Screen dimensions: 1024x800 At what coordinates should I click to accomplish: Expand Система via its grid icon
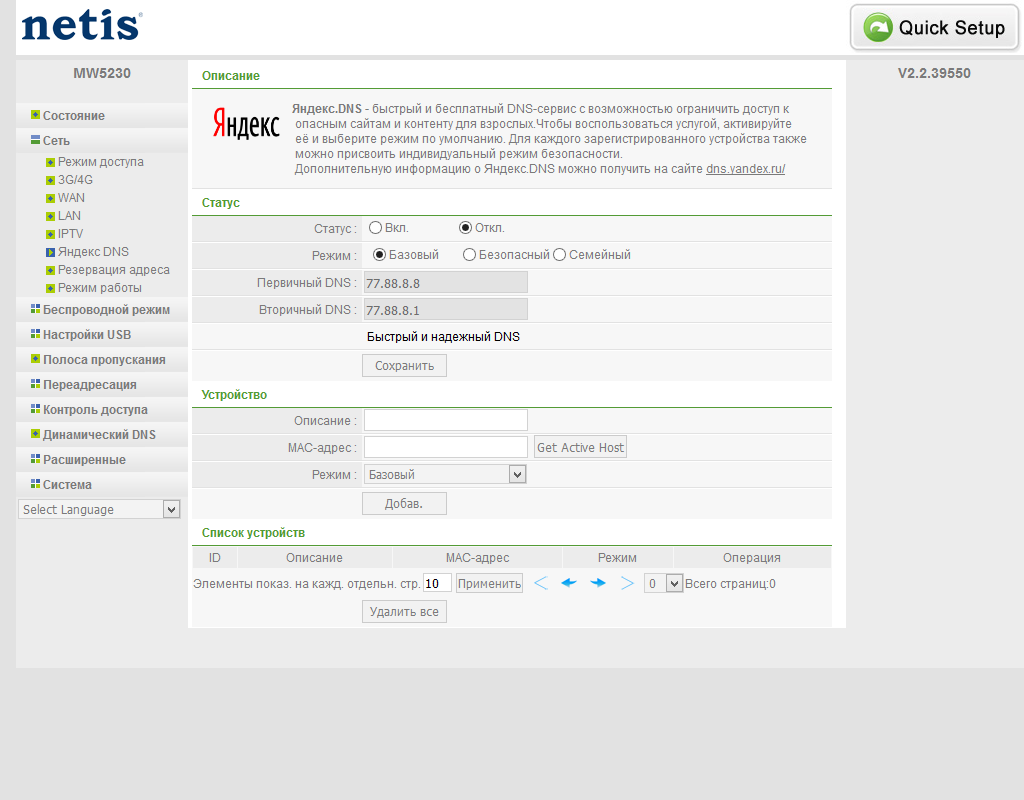click(x=35, y=484)
